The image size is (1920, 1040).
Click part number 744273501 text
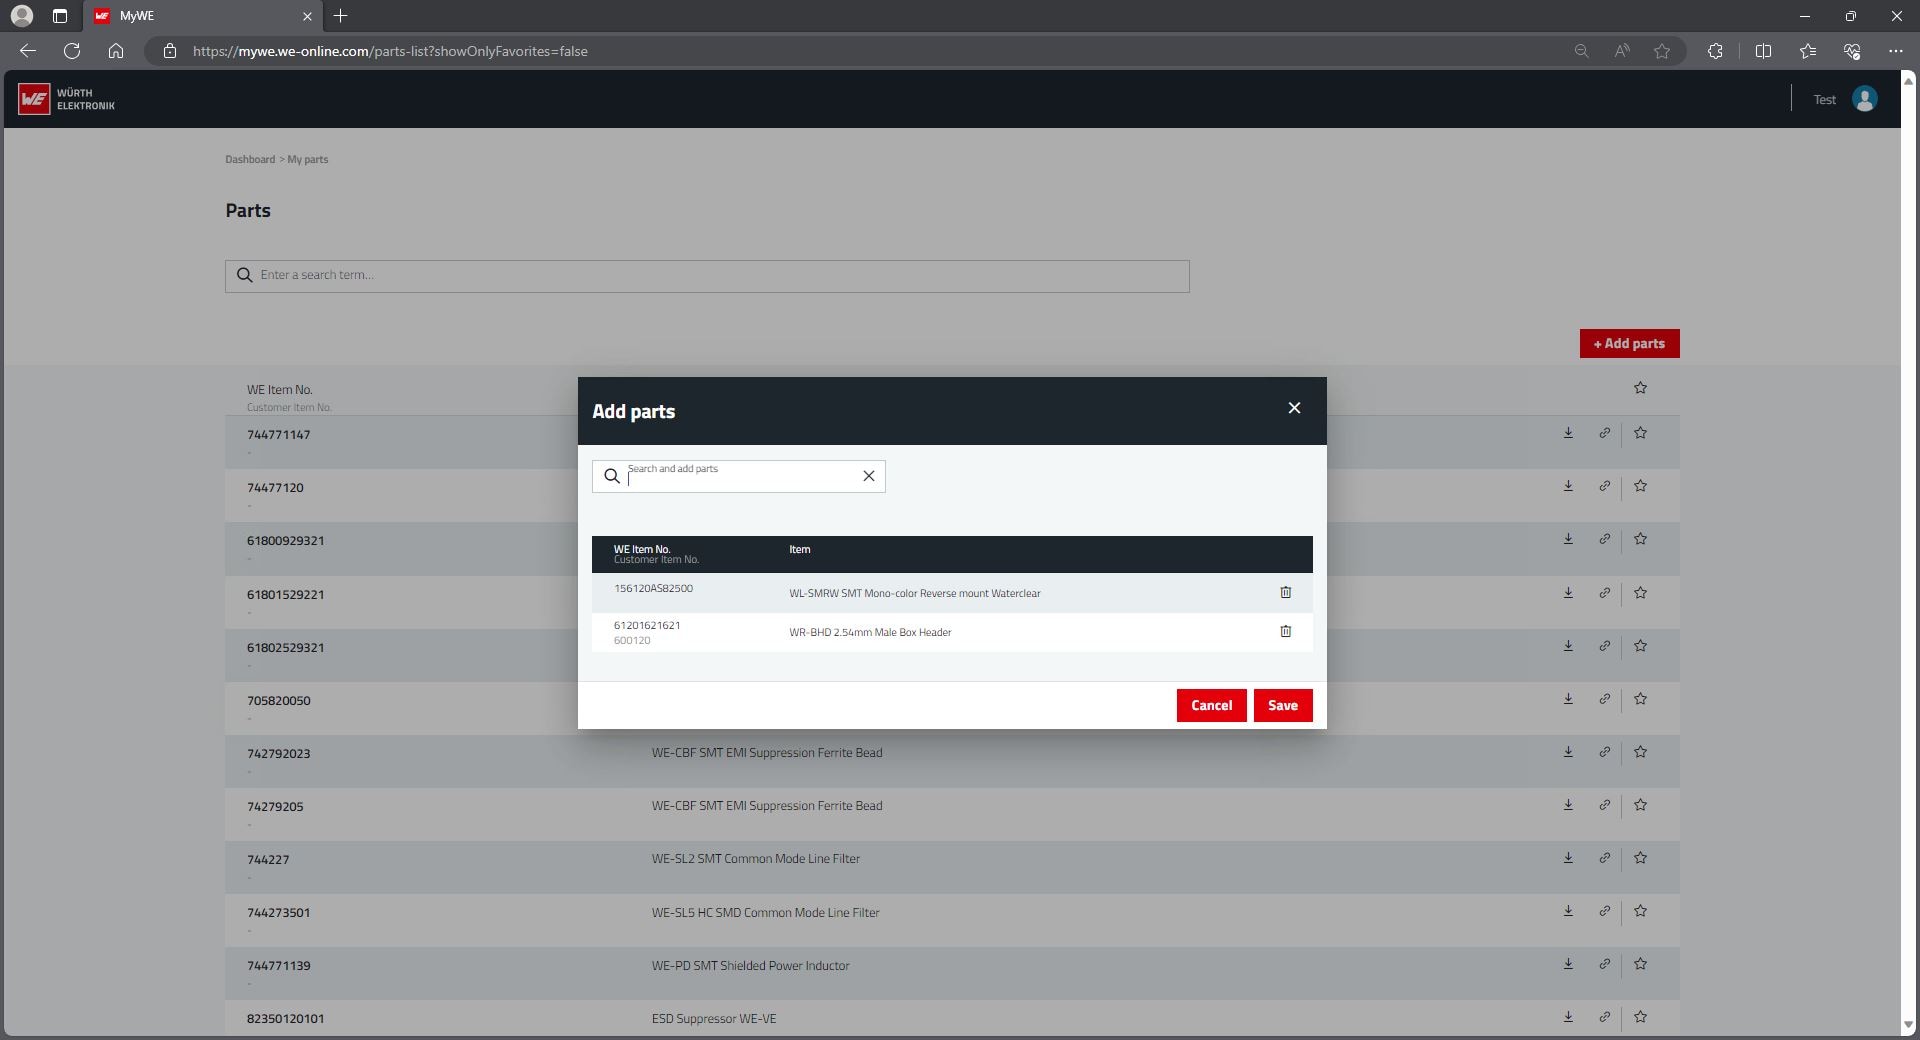(278, 912)
